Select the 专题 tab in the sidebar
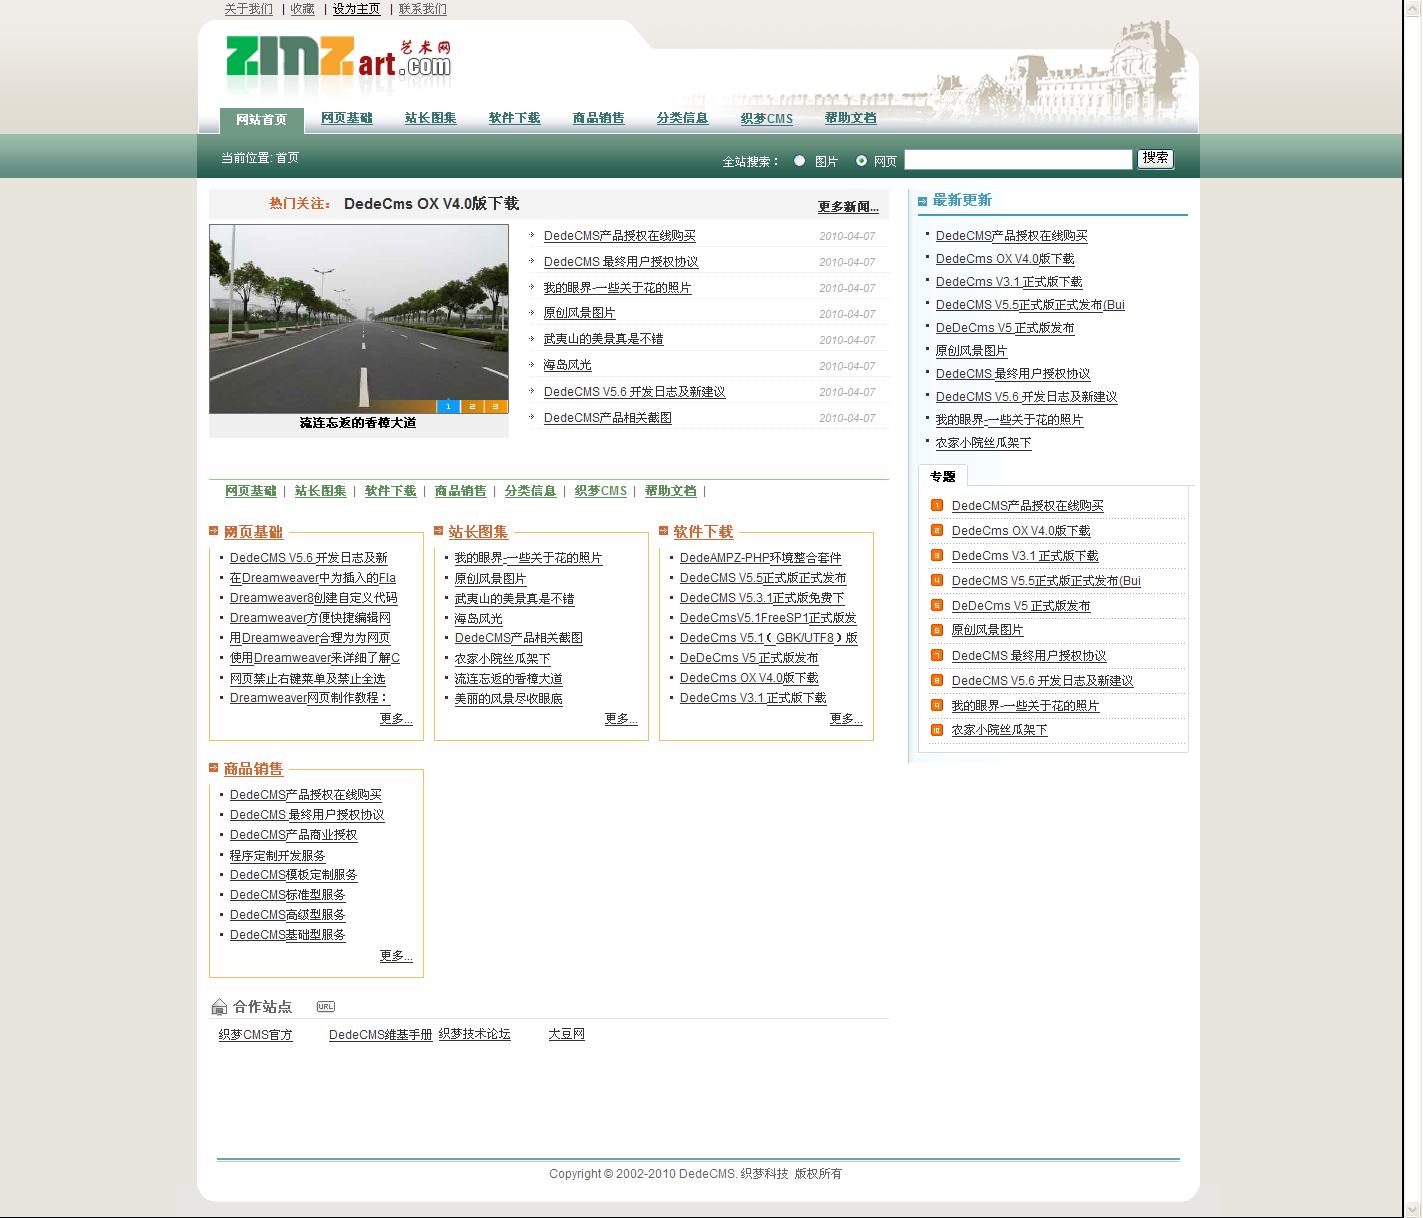Image resolution: width=1423 pixels, height=1218 pixels. 943,476
